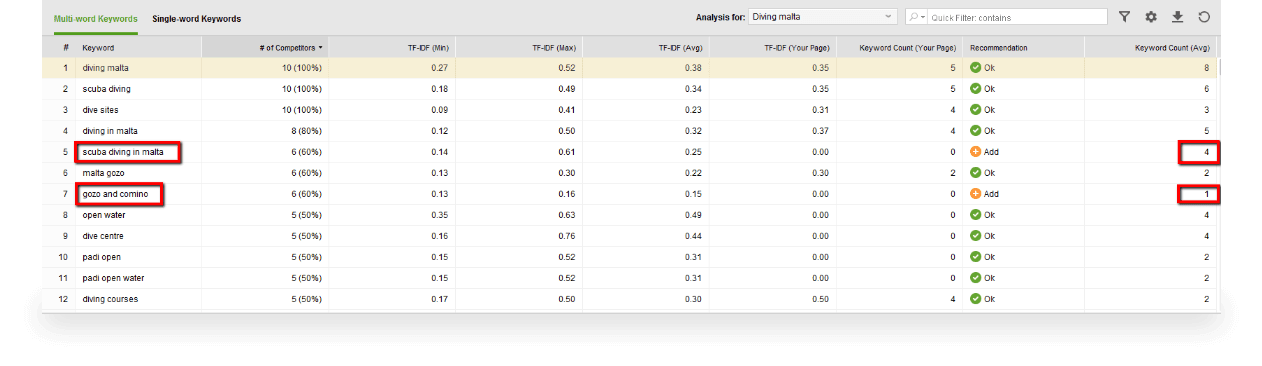The width and height of the screenshot is (1262, 366).
Task: Sort by # of Competitors column
Action: (x=265, y=47)
